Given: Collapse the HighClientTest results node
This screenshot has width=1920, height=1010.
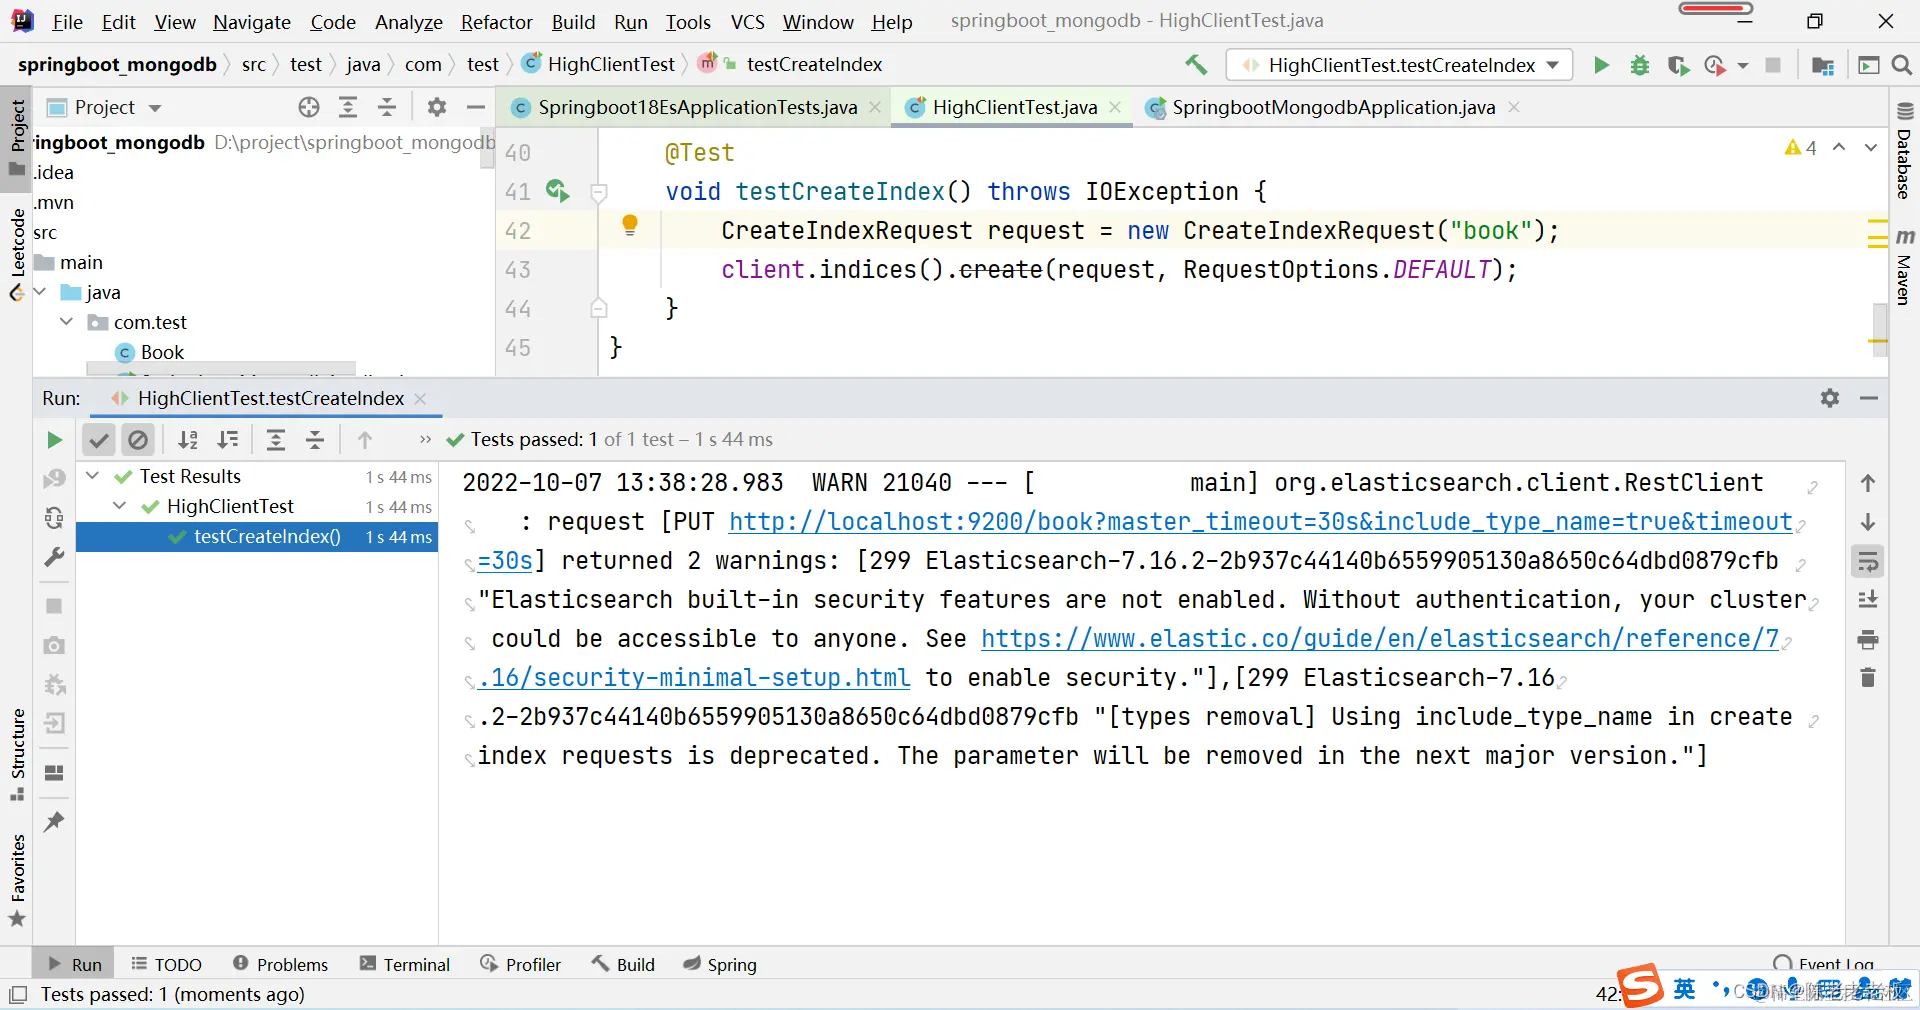Looking at the screenshot, I should [x=120, y=506].
